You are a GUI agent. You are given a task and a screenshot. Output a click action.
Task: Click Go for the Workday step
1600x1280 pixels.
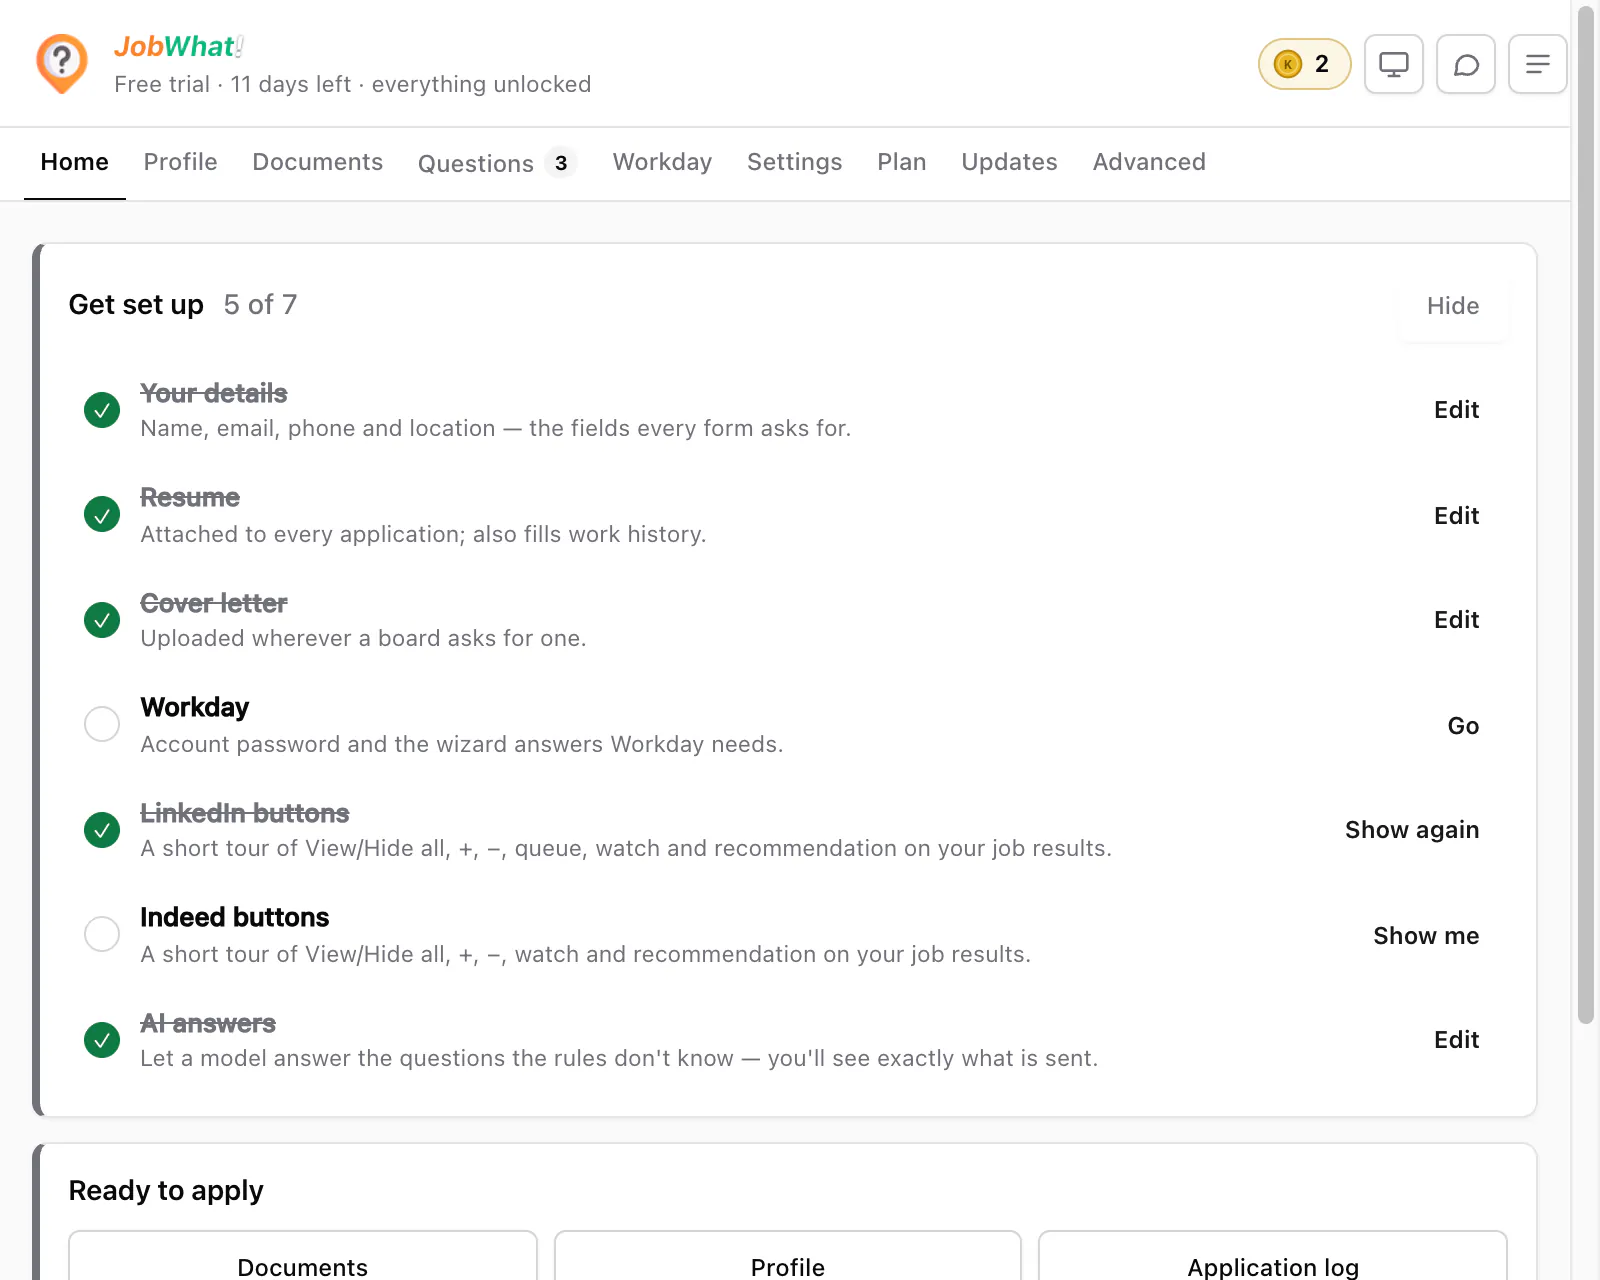[1463, 726]
